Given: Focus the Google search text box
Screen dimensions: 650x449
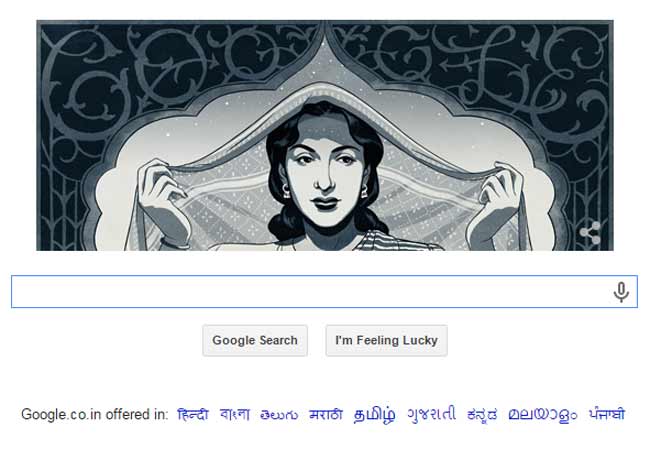Looking at the screenshot, I should click(x=324, y=291).
